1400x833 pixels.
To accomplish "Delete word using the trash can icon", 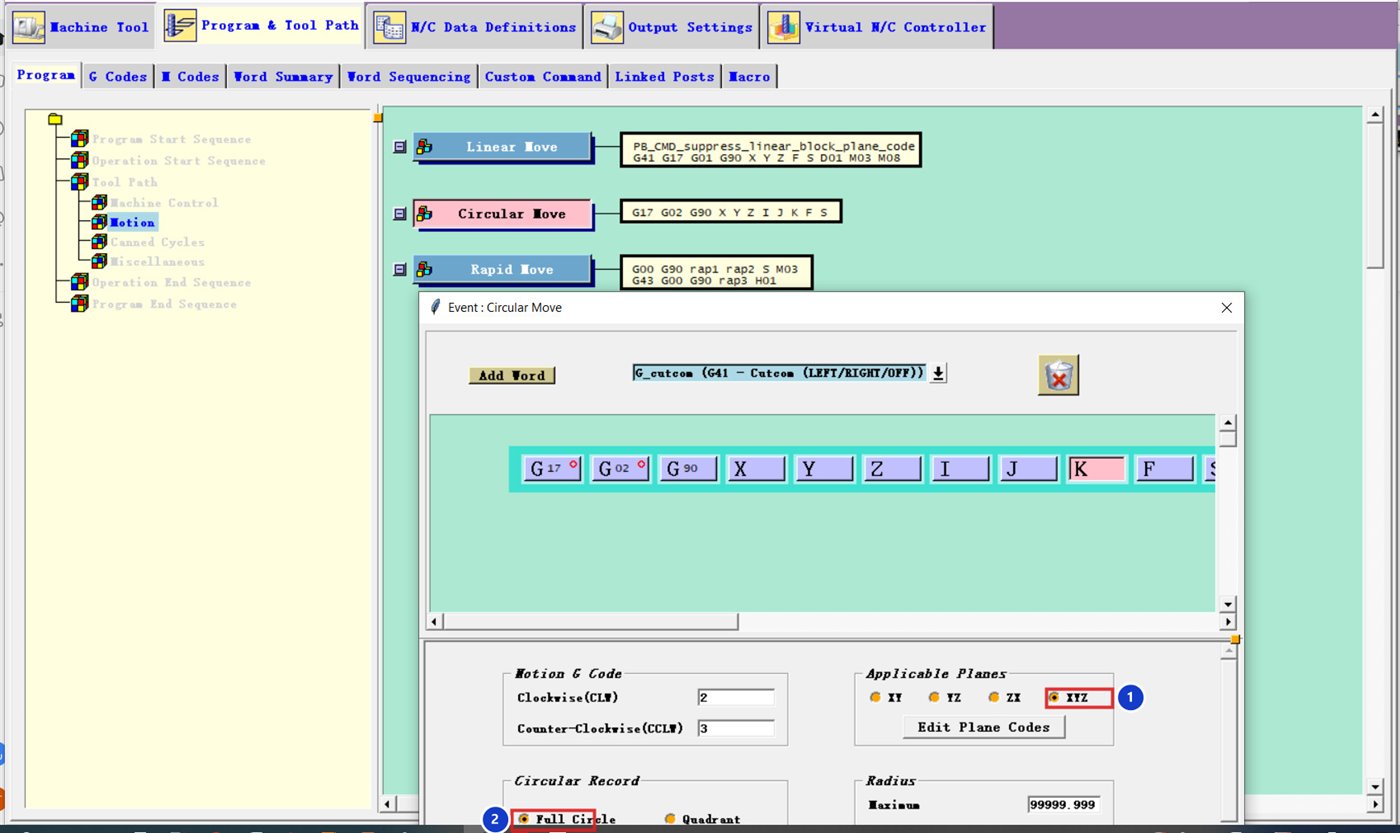I will [1058, 375].
